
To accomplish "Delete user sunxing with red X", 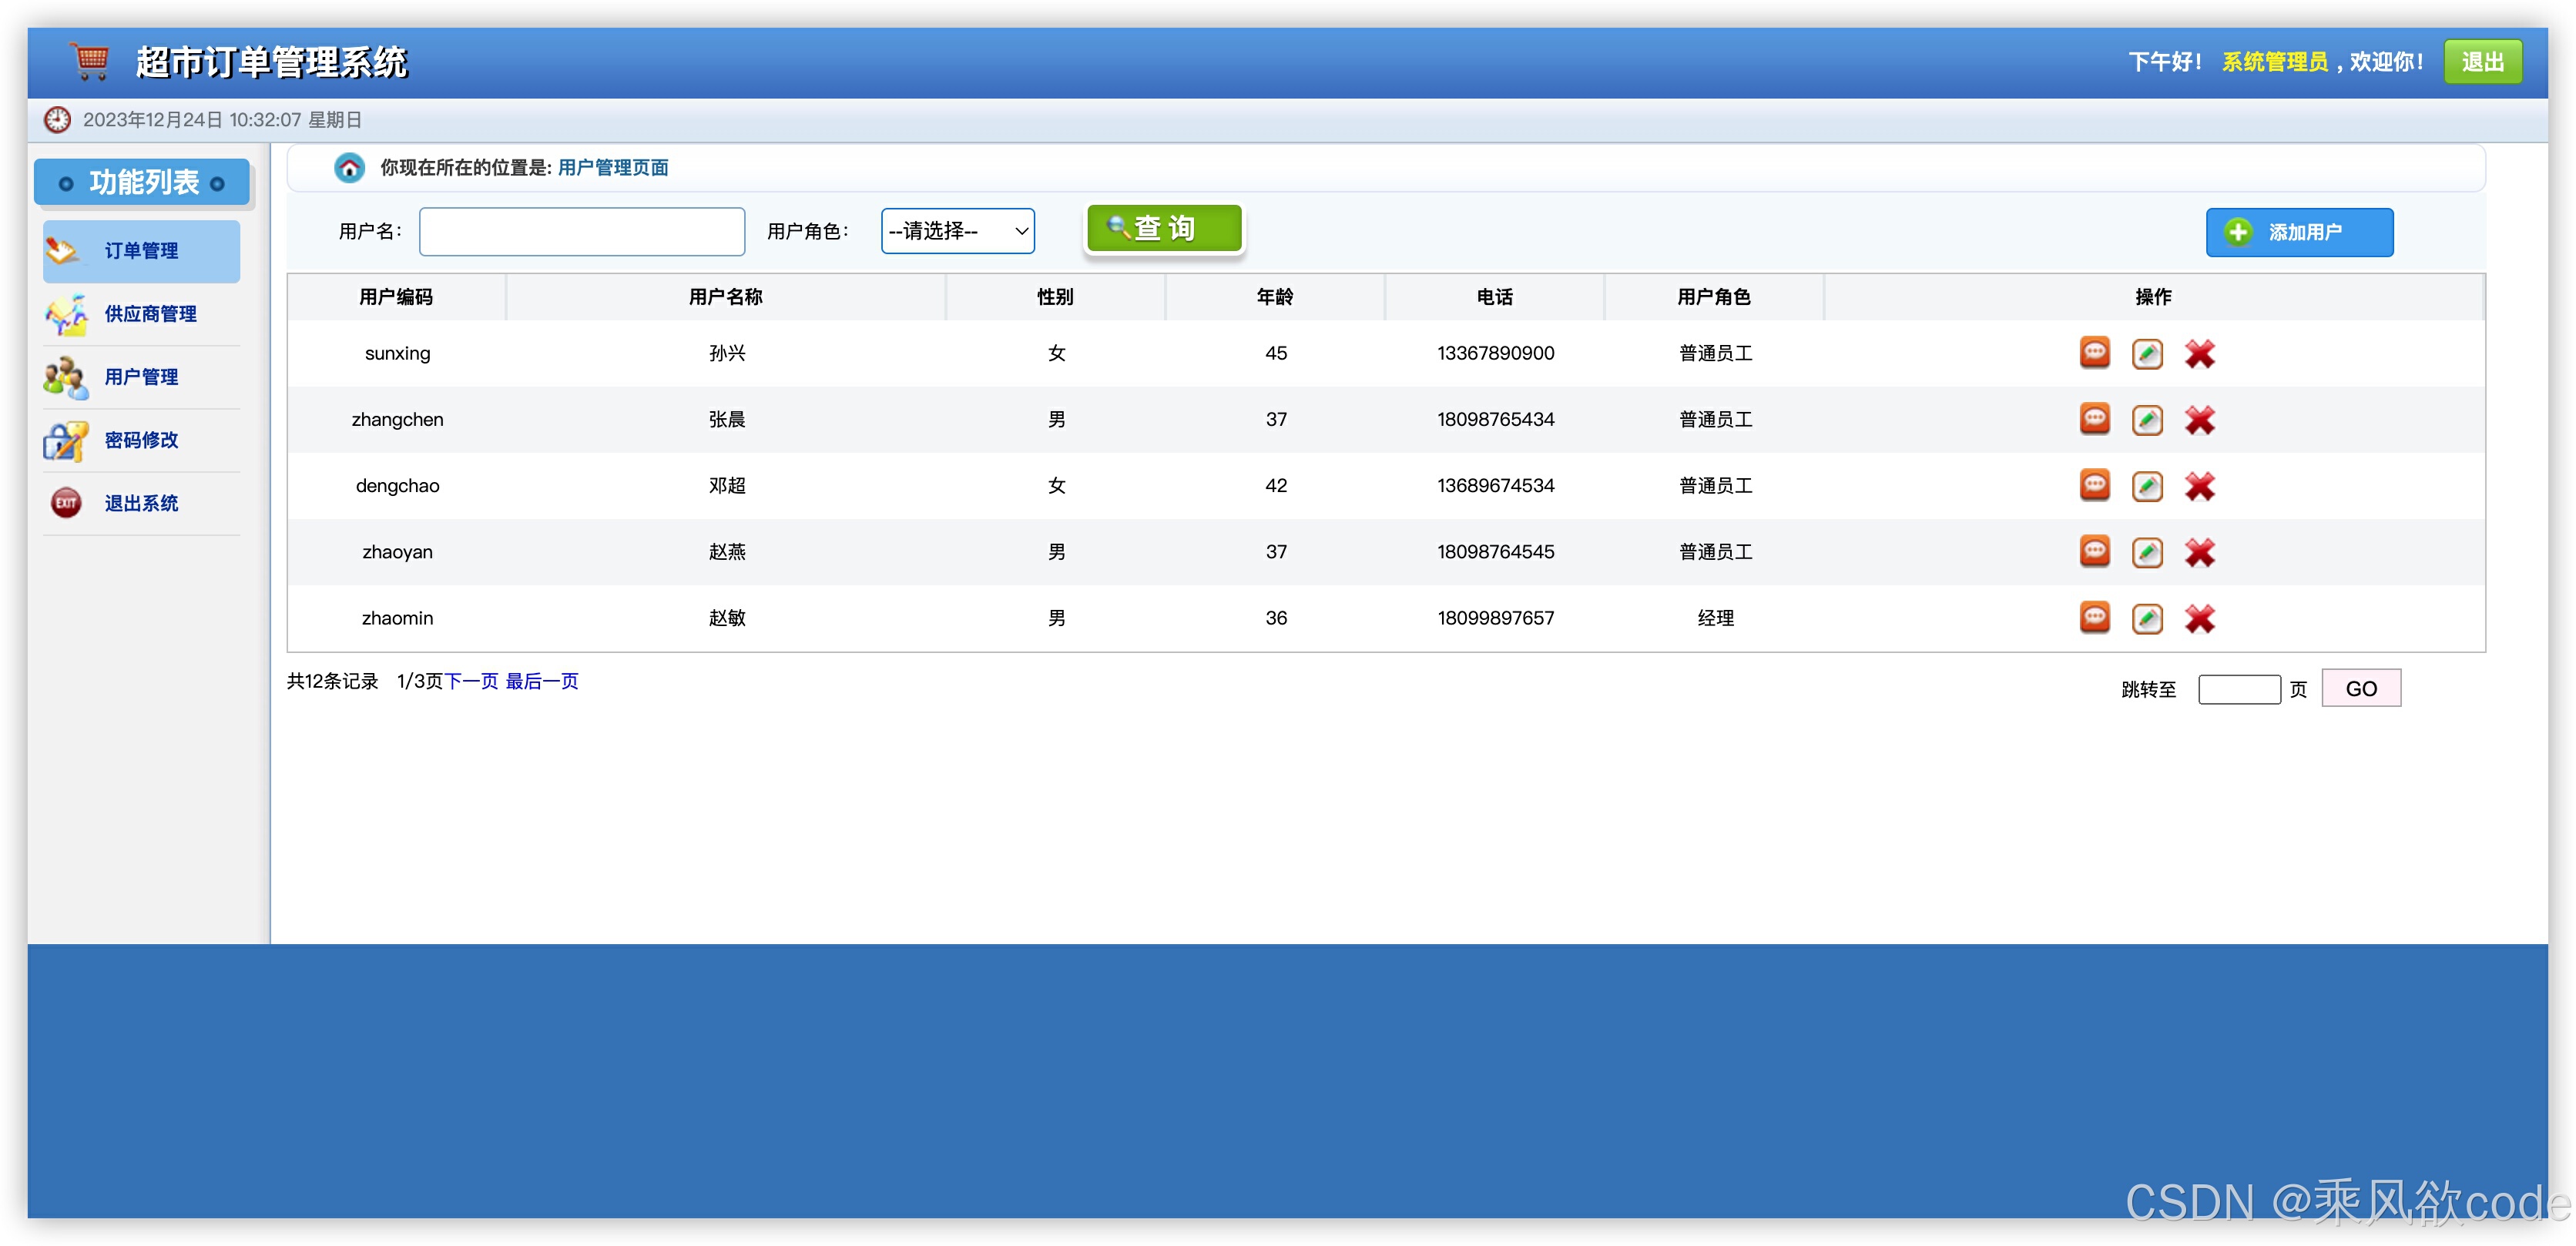I will (2199, 353).
